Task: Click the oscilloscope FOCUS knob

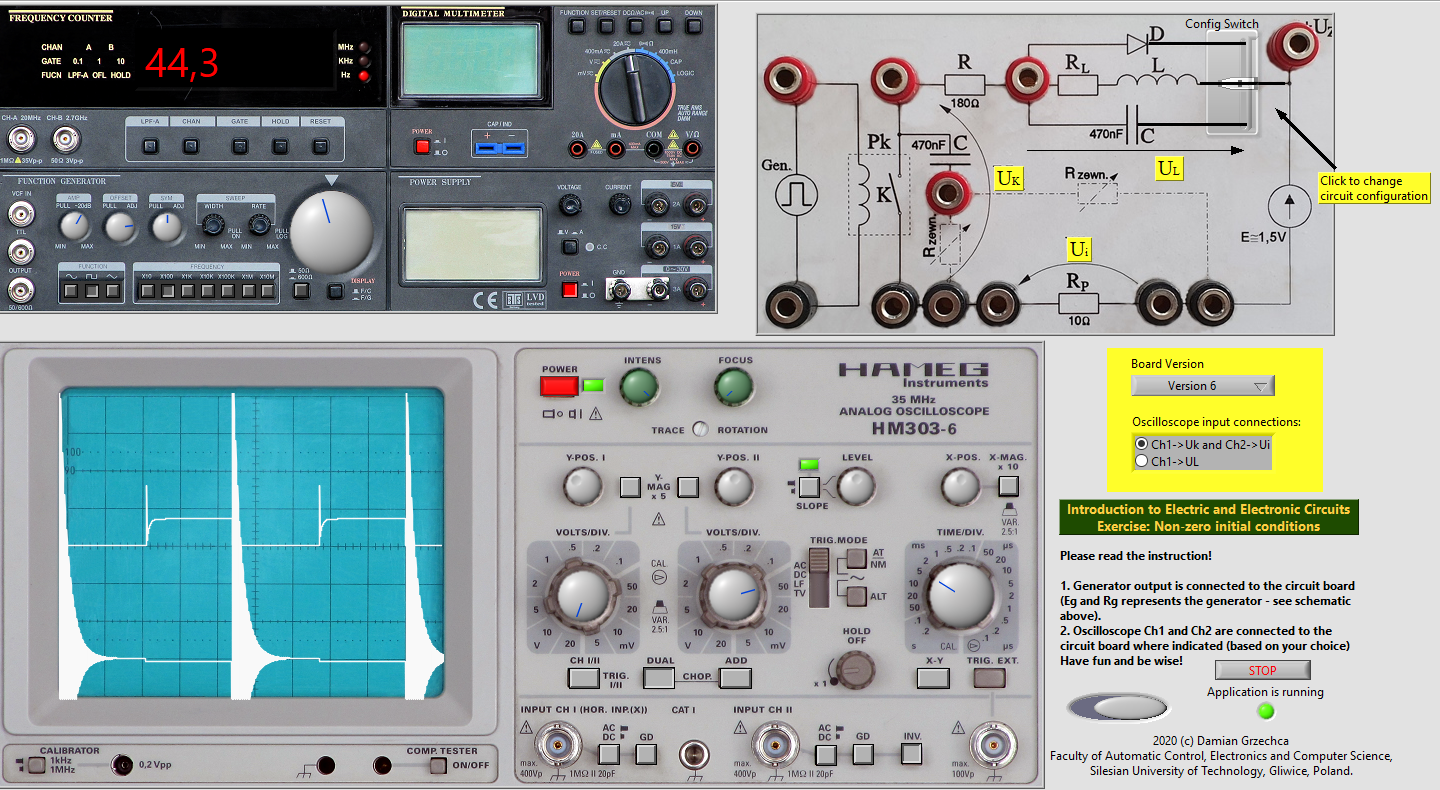Action: (734, 387)
